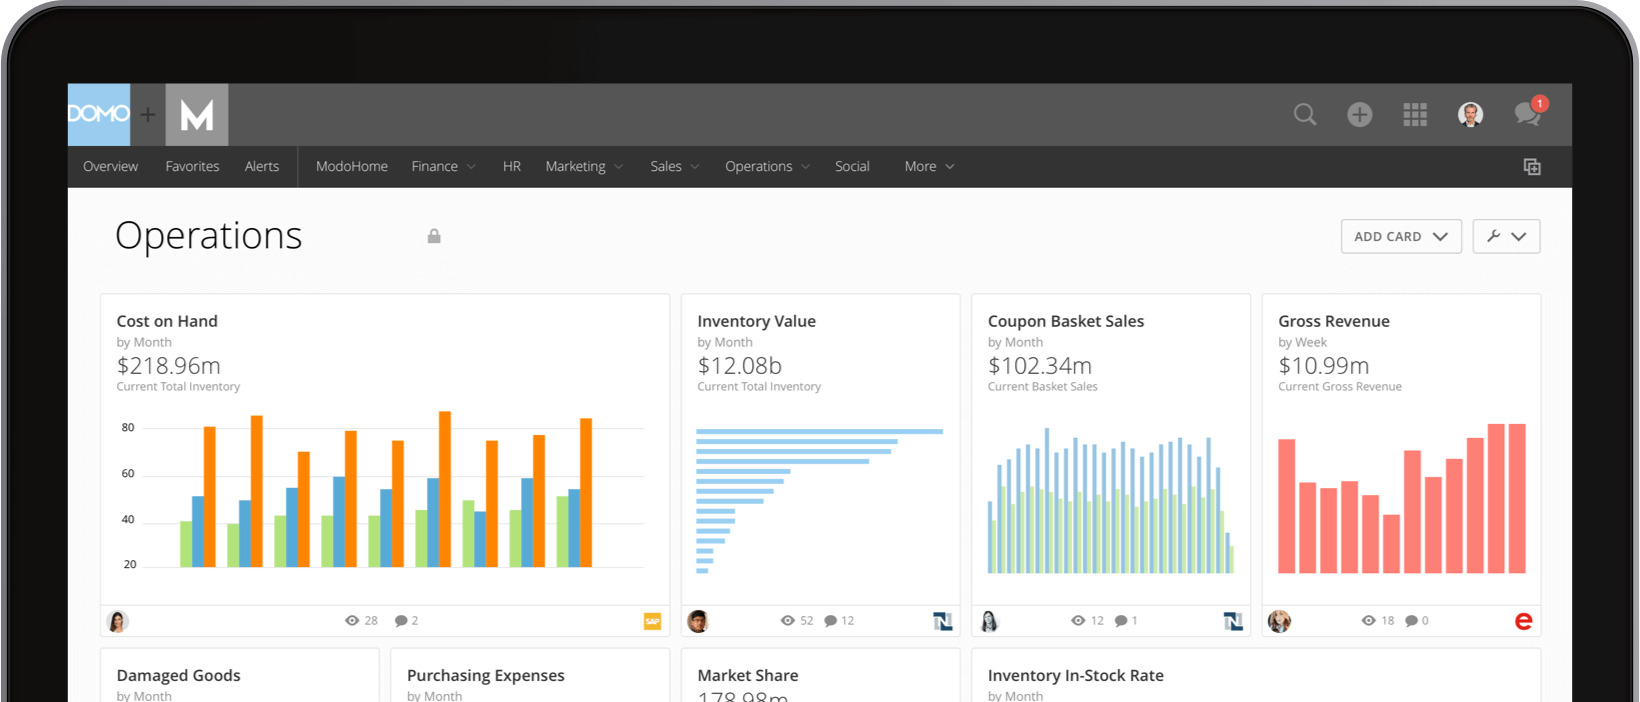This screenshot has height=702, width=1640.
Task: Click the DOMO logo
Action: pos(99,115)
